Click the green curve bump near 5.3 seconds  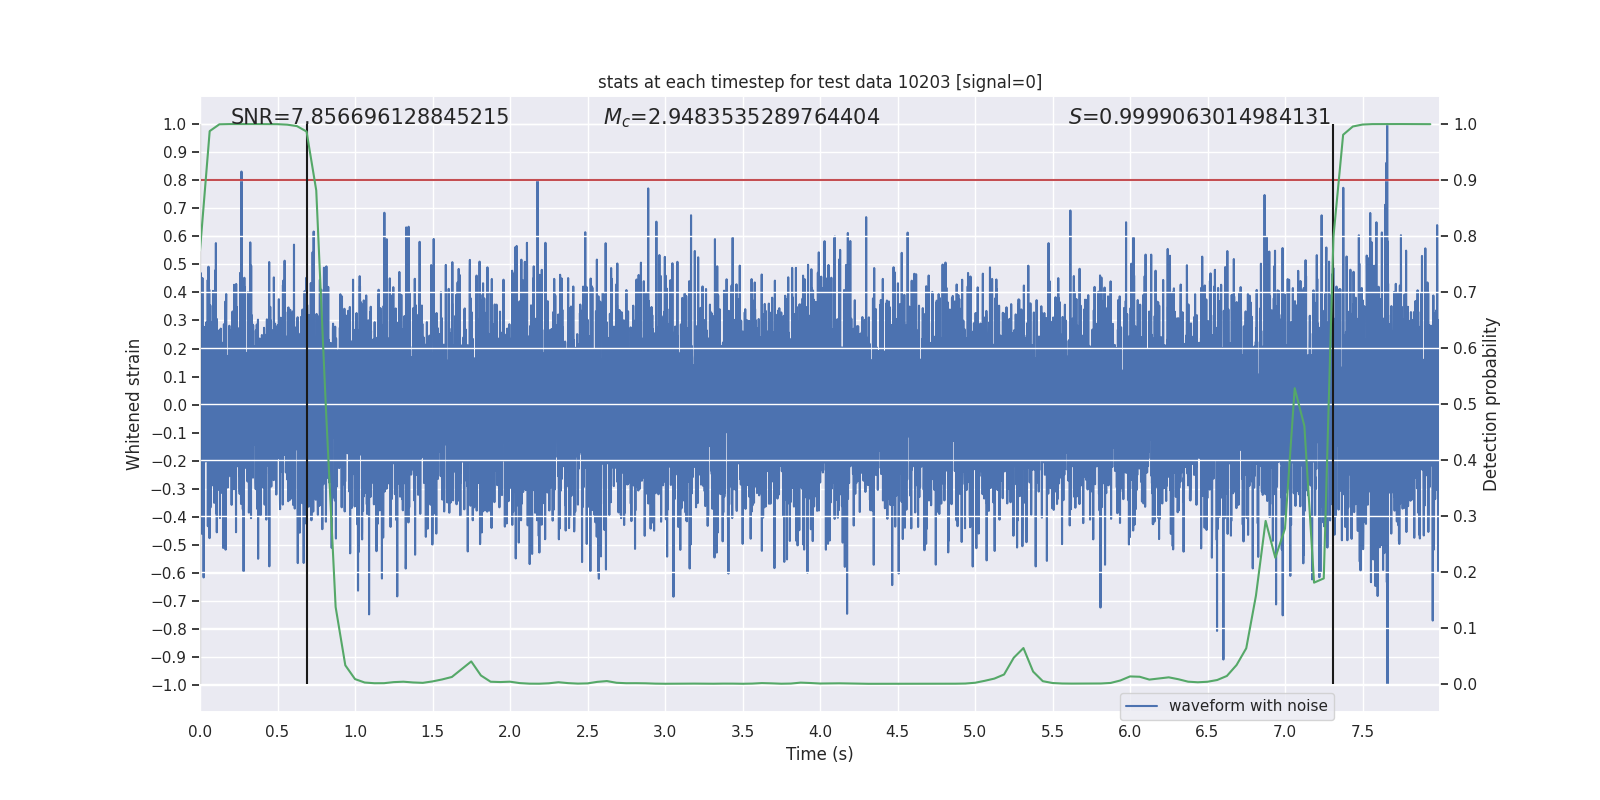1023,649
